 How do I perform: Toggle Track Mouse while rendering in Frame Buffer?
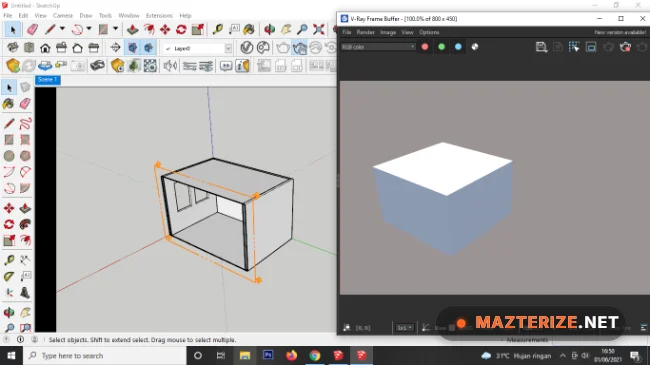pos(574,47)
